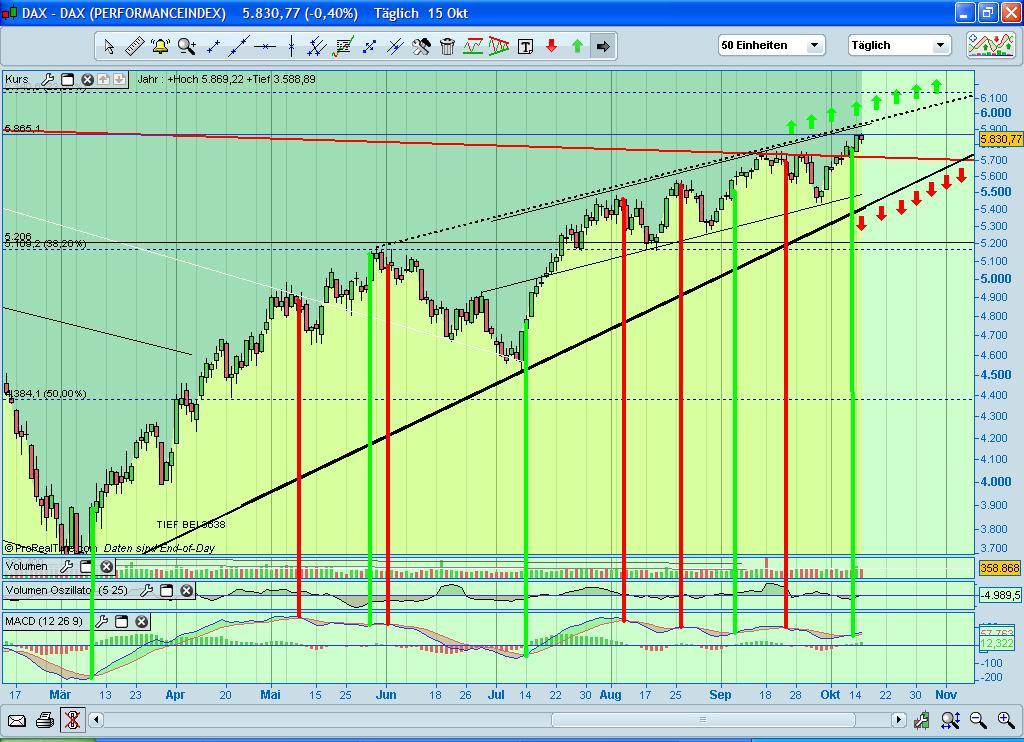Select the text annotation tool

(x=526, y=45)
